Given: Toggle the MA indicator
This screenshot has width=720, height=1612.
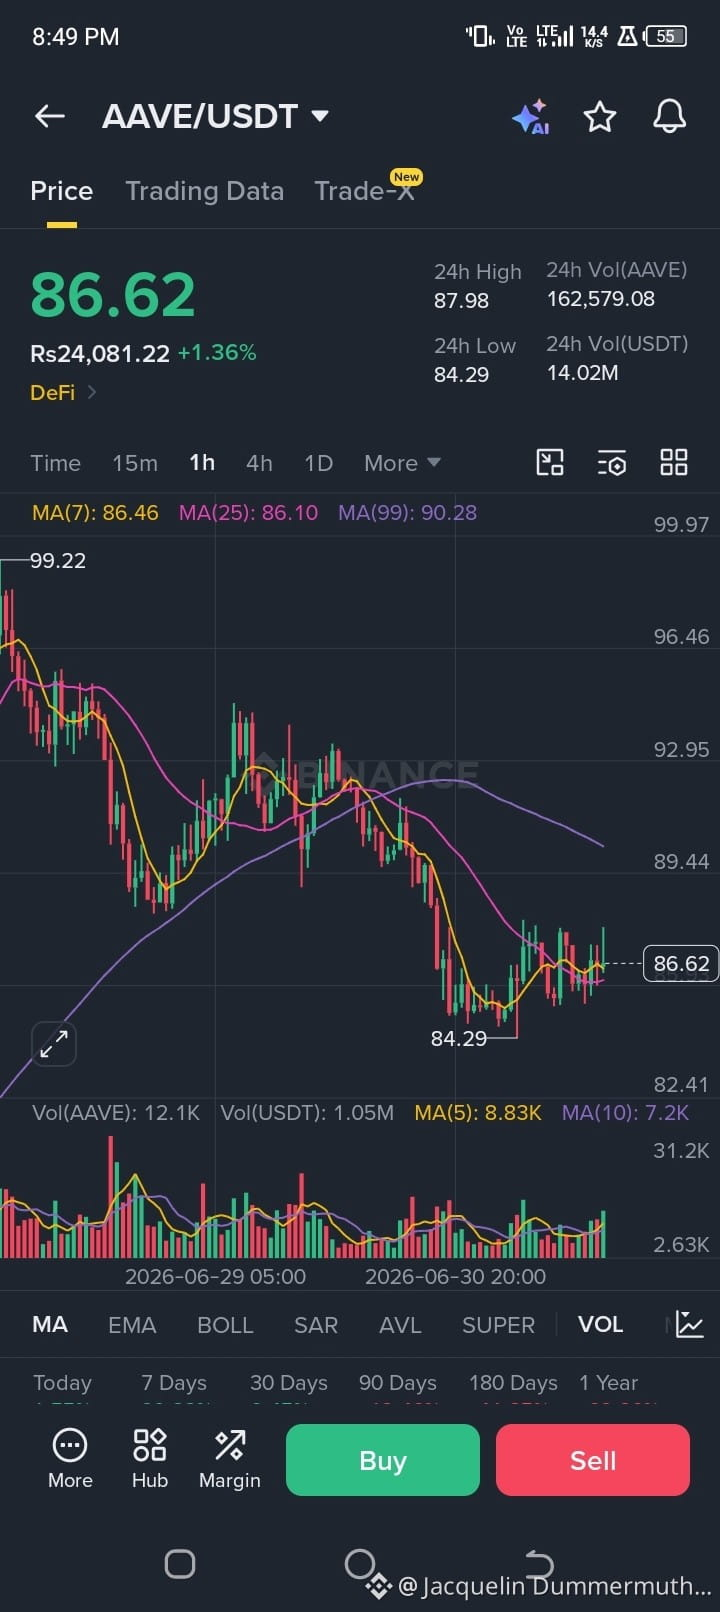Looking at the screenshot, I should pyautogui.click(x=50, y=1325).
